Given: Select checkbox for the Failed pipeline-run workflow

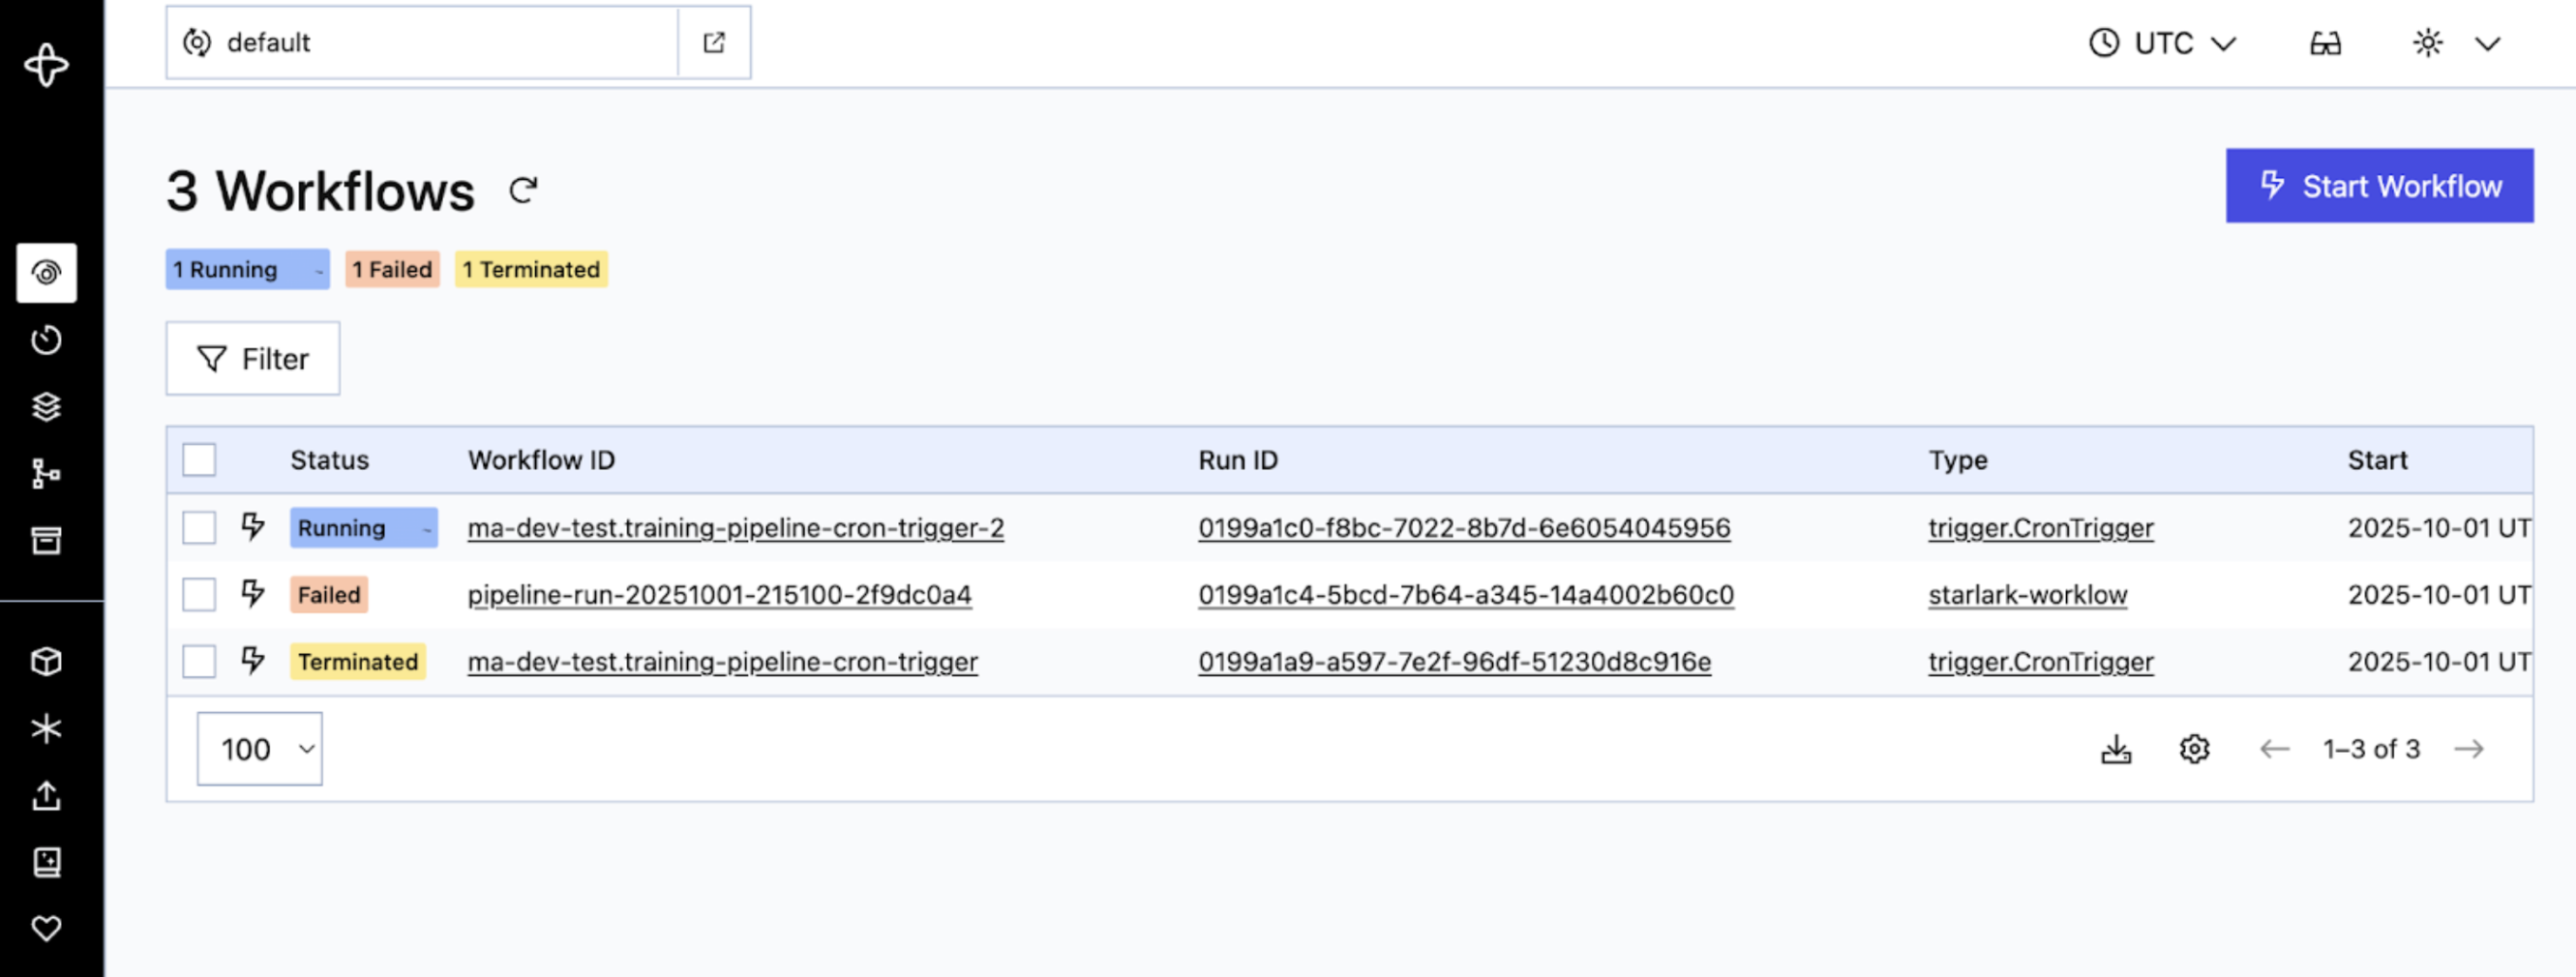Looking at the screenshot, I should click(x=199, y=594).
